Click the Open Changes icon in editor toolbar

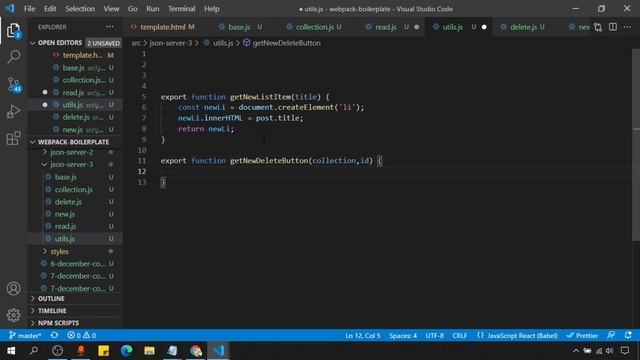pos(598,27)
